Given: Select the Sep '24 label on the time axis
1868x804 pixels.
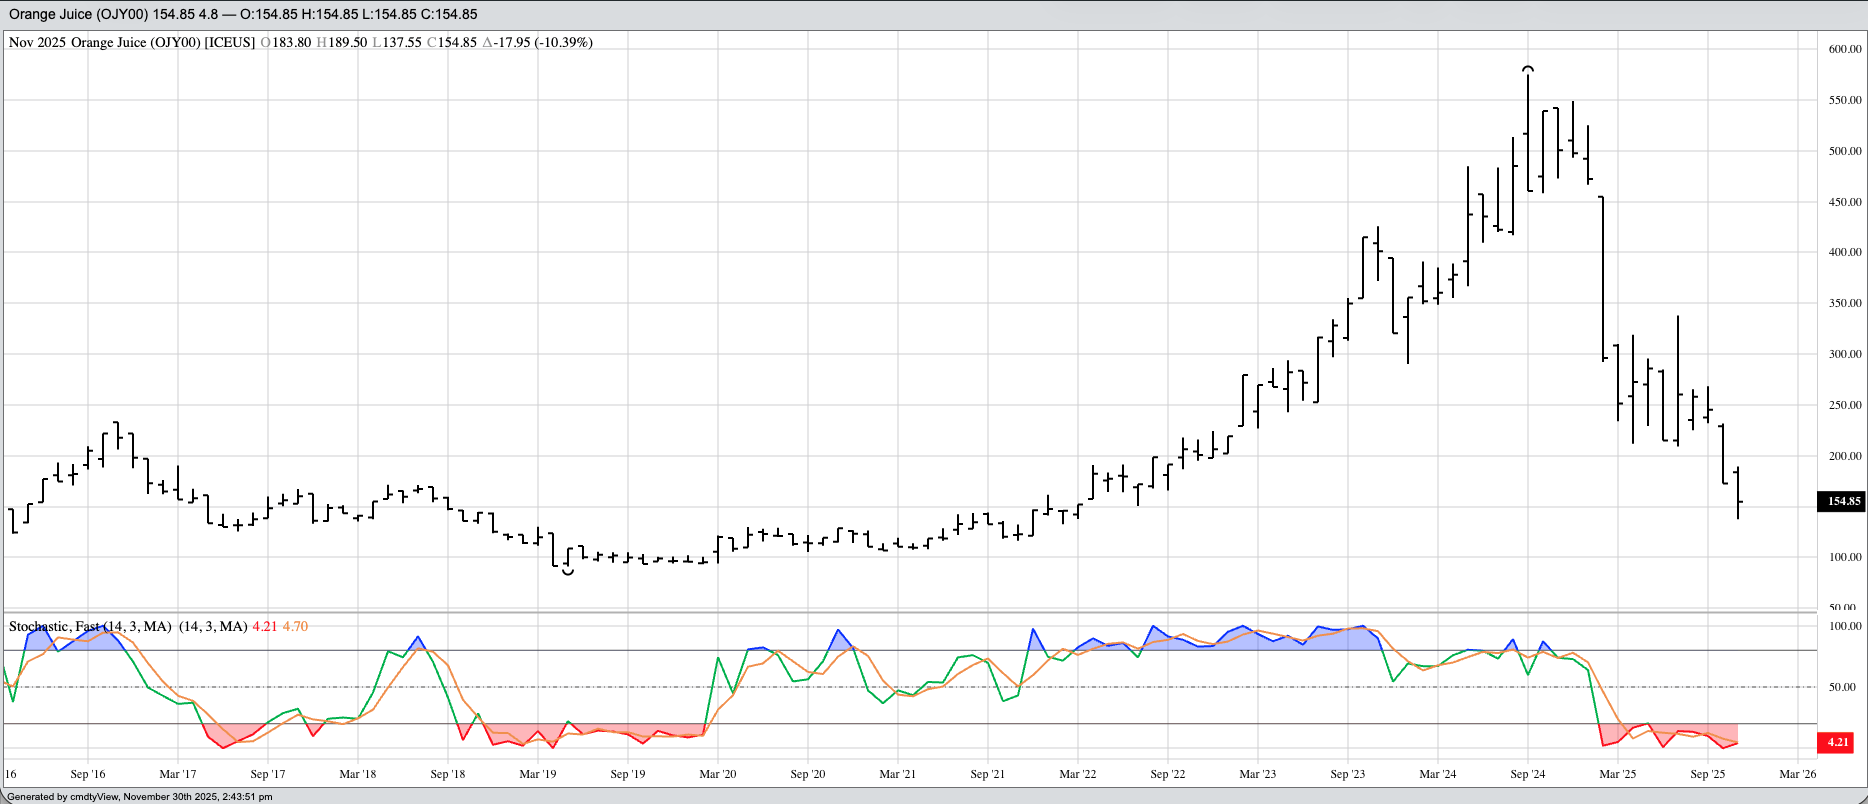Looking at the screenshot, I should 1527,774.
